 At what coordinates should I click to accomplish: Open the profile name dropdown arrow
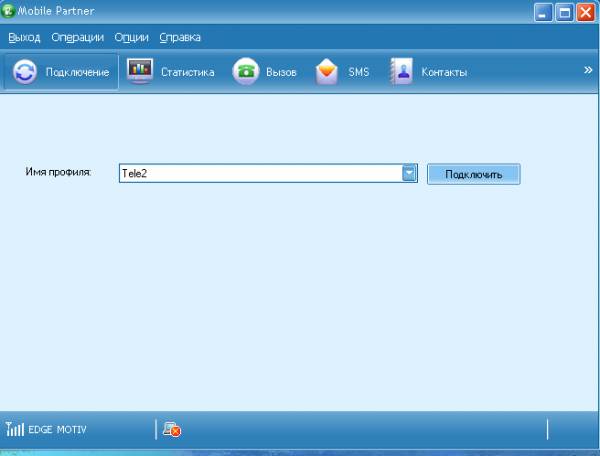click(409, 173)
